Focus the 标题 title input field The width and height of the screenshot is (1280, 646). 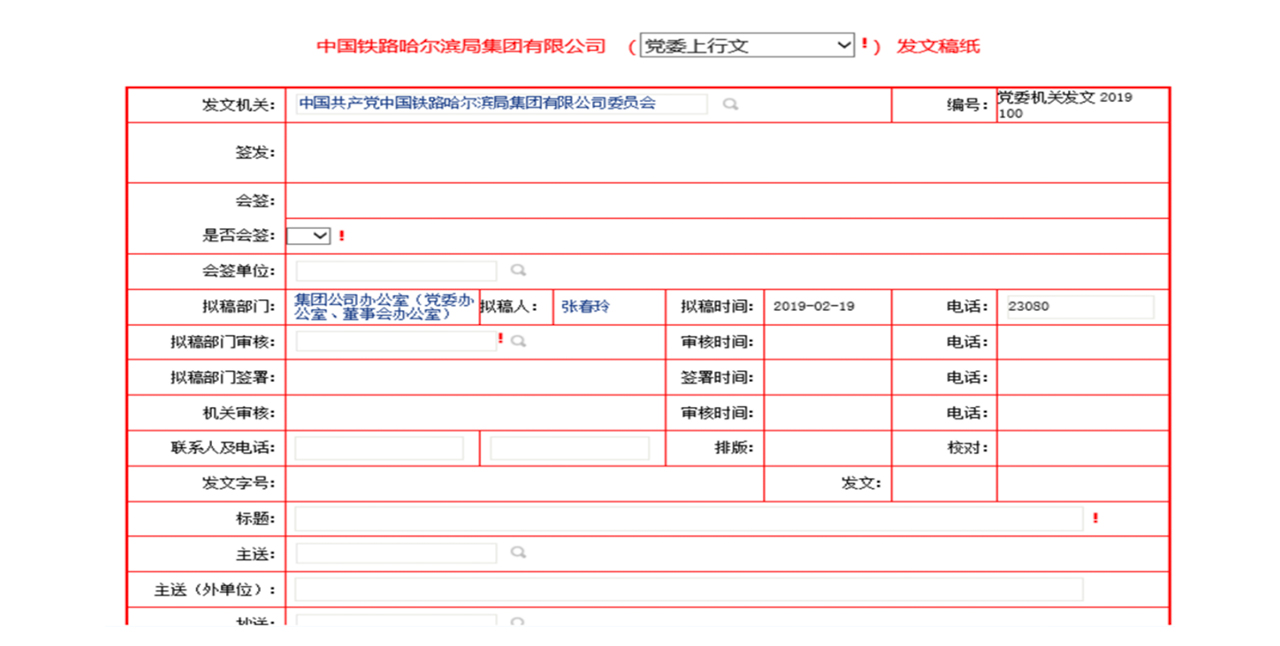689,519
